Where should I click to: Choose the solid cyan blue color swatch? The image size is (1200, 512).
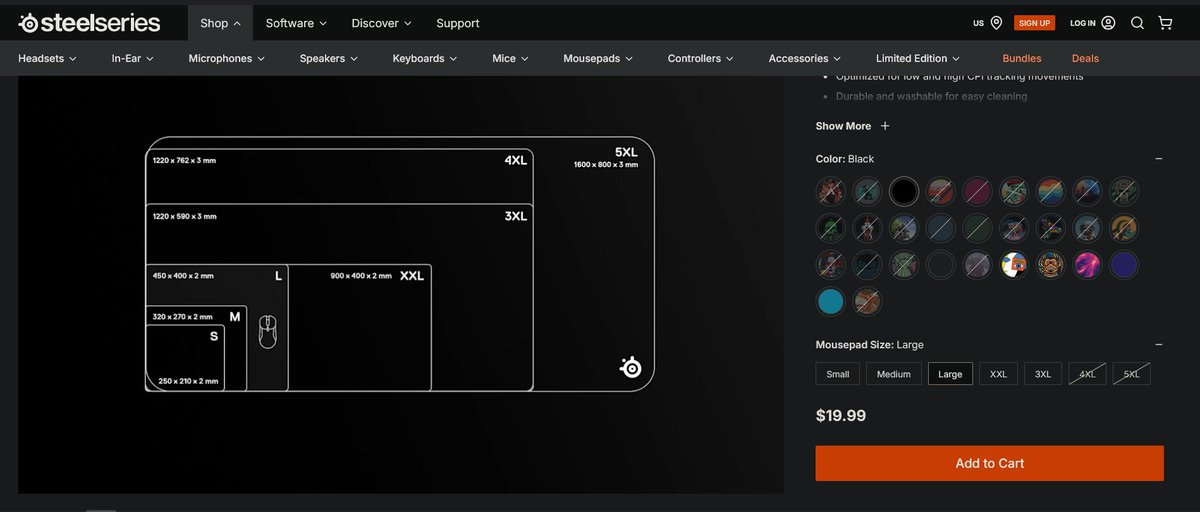pos(830,300)
